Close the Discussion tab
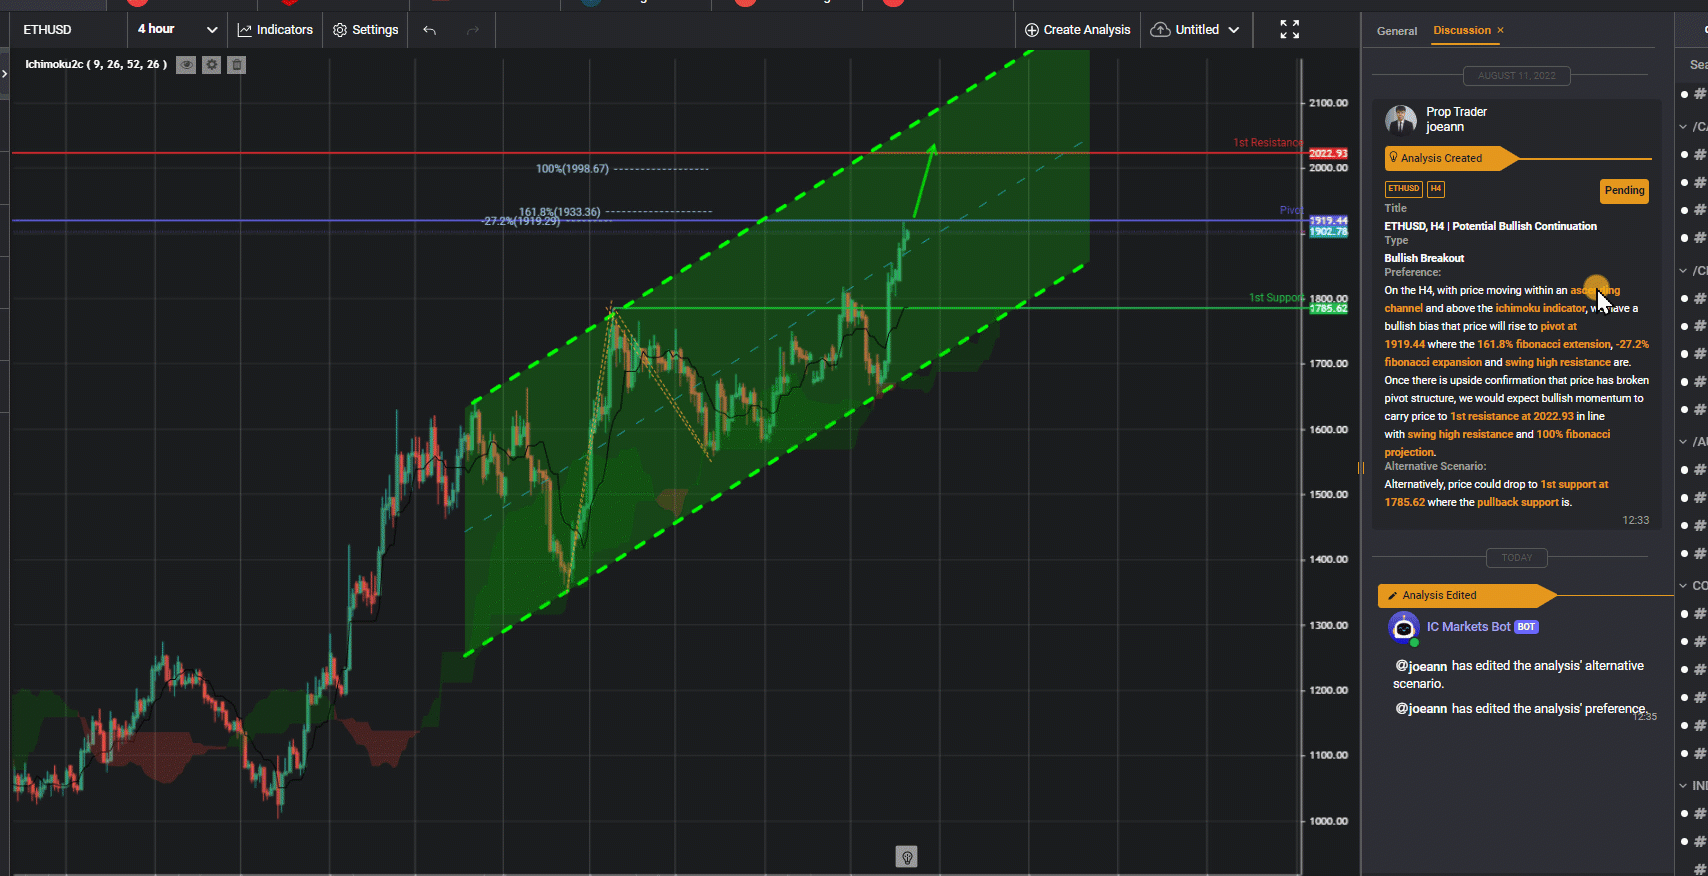Viewport: 1708px width, 876px height. [x=1500, y=30]
